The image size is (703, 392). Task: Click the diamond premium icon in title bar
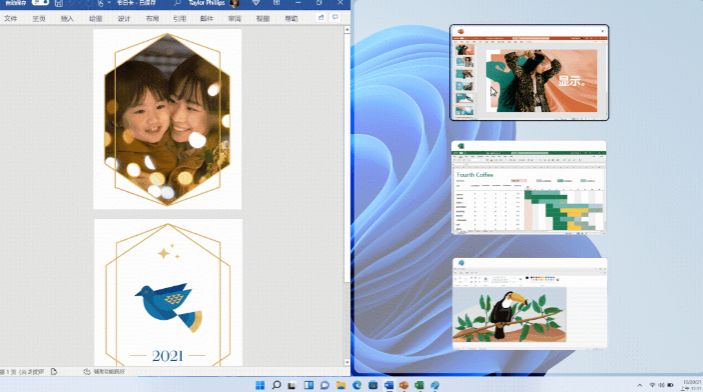tap(256, 3)
